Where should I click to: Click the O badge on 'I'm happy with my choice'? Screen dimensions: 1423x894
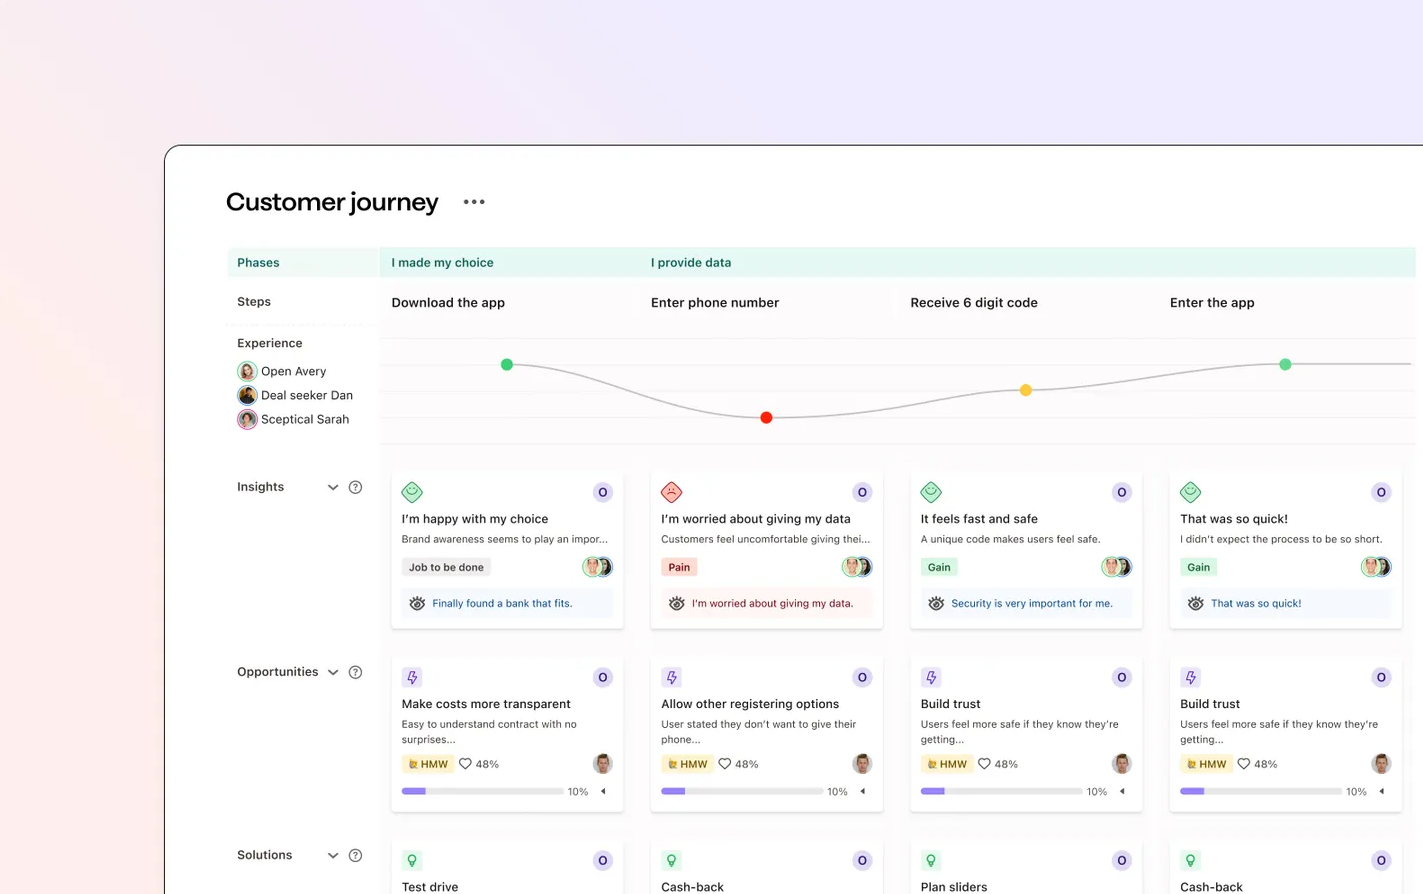click(x=603, y=492)
